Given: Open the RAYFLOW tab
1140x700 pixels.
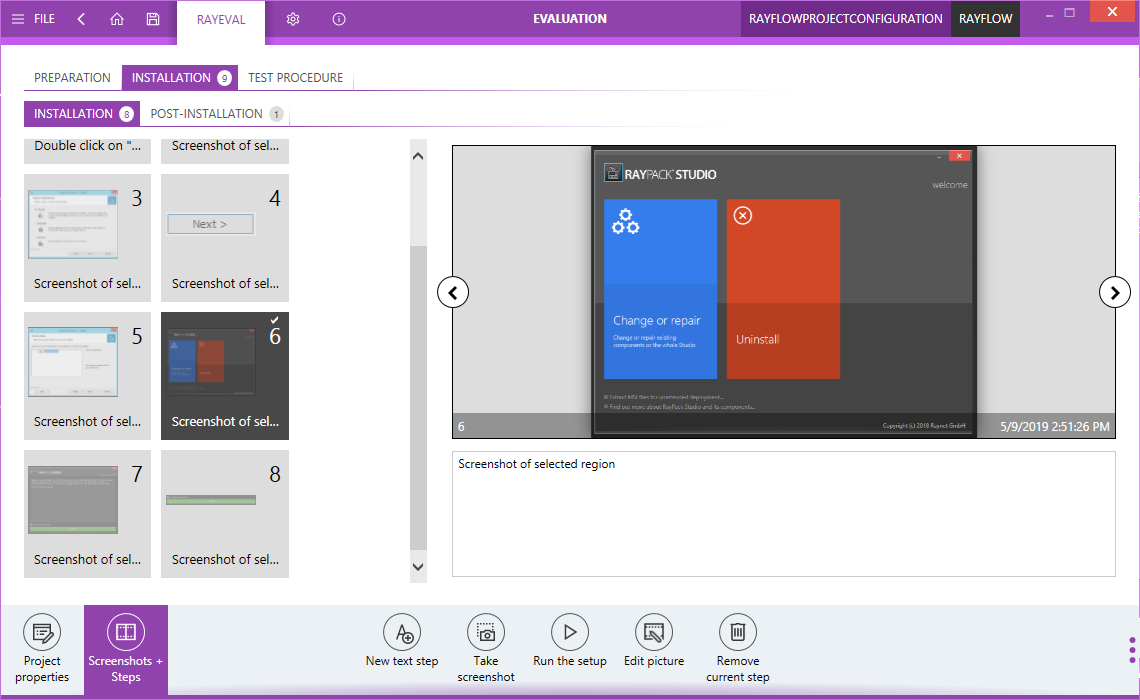Looking at the screenshot, I should (985, 19).
